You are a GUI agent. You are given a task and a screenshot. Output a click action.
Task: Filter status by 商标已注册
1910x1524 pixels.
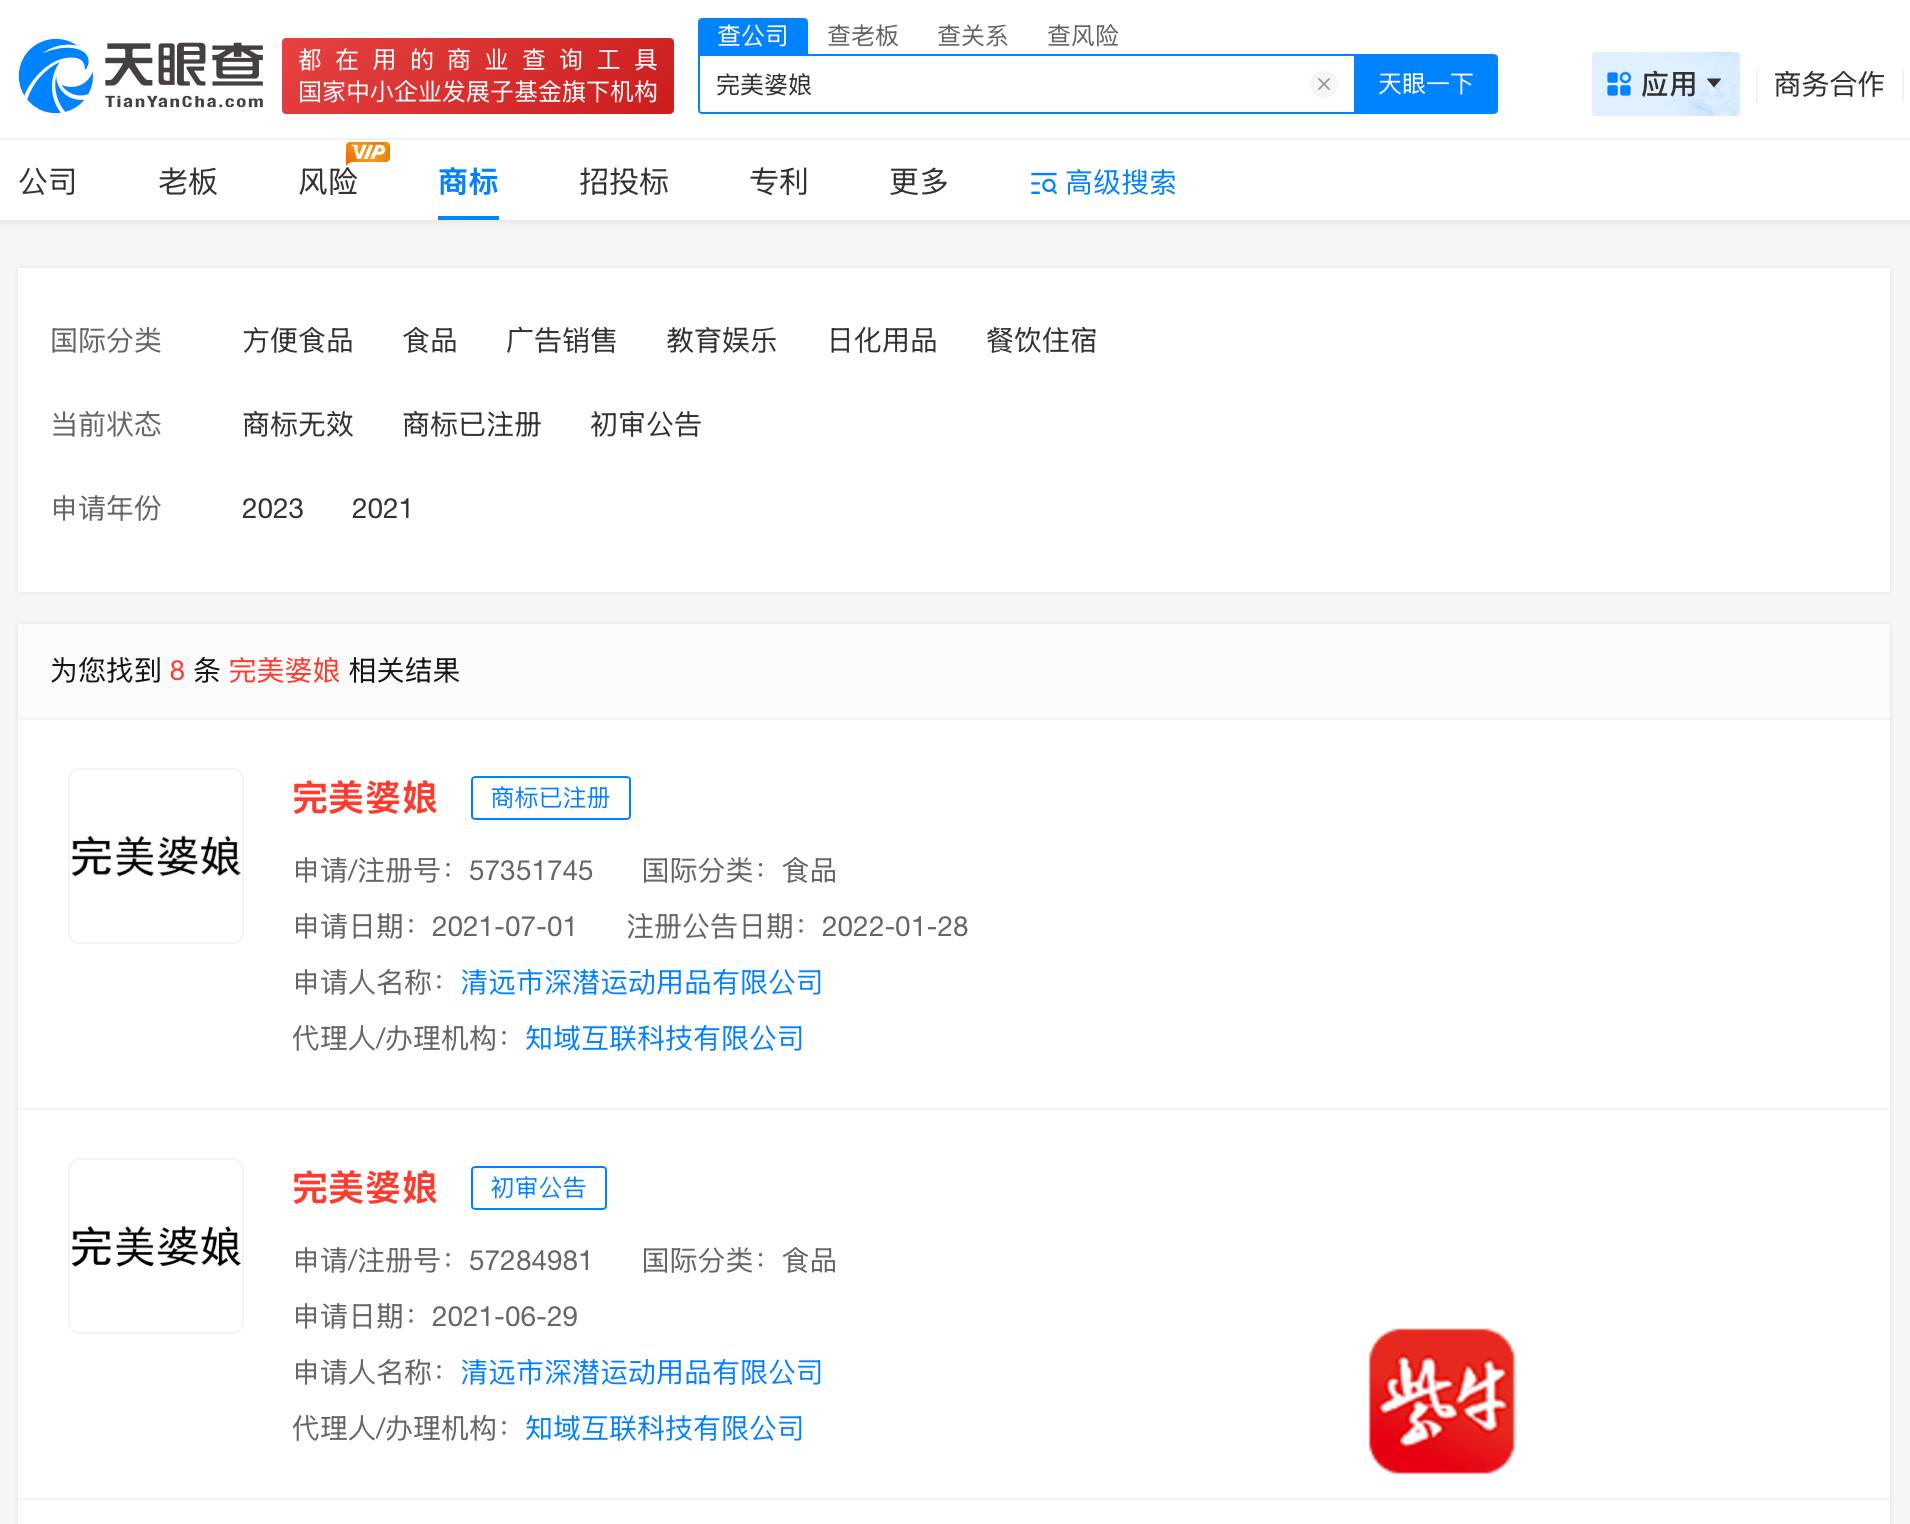click(471, 425)
